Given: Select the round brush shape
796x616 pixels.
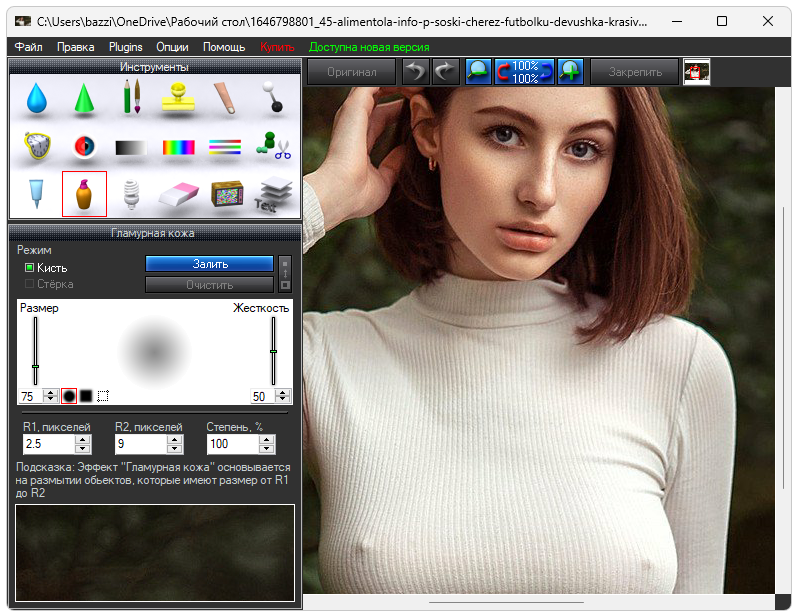Looking at the screenshot, I should 69,396.
